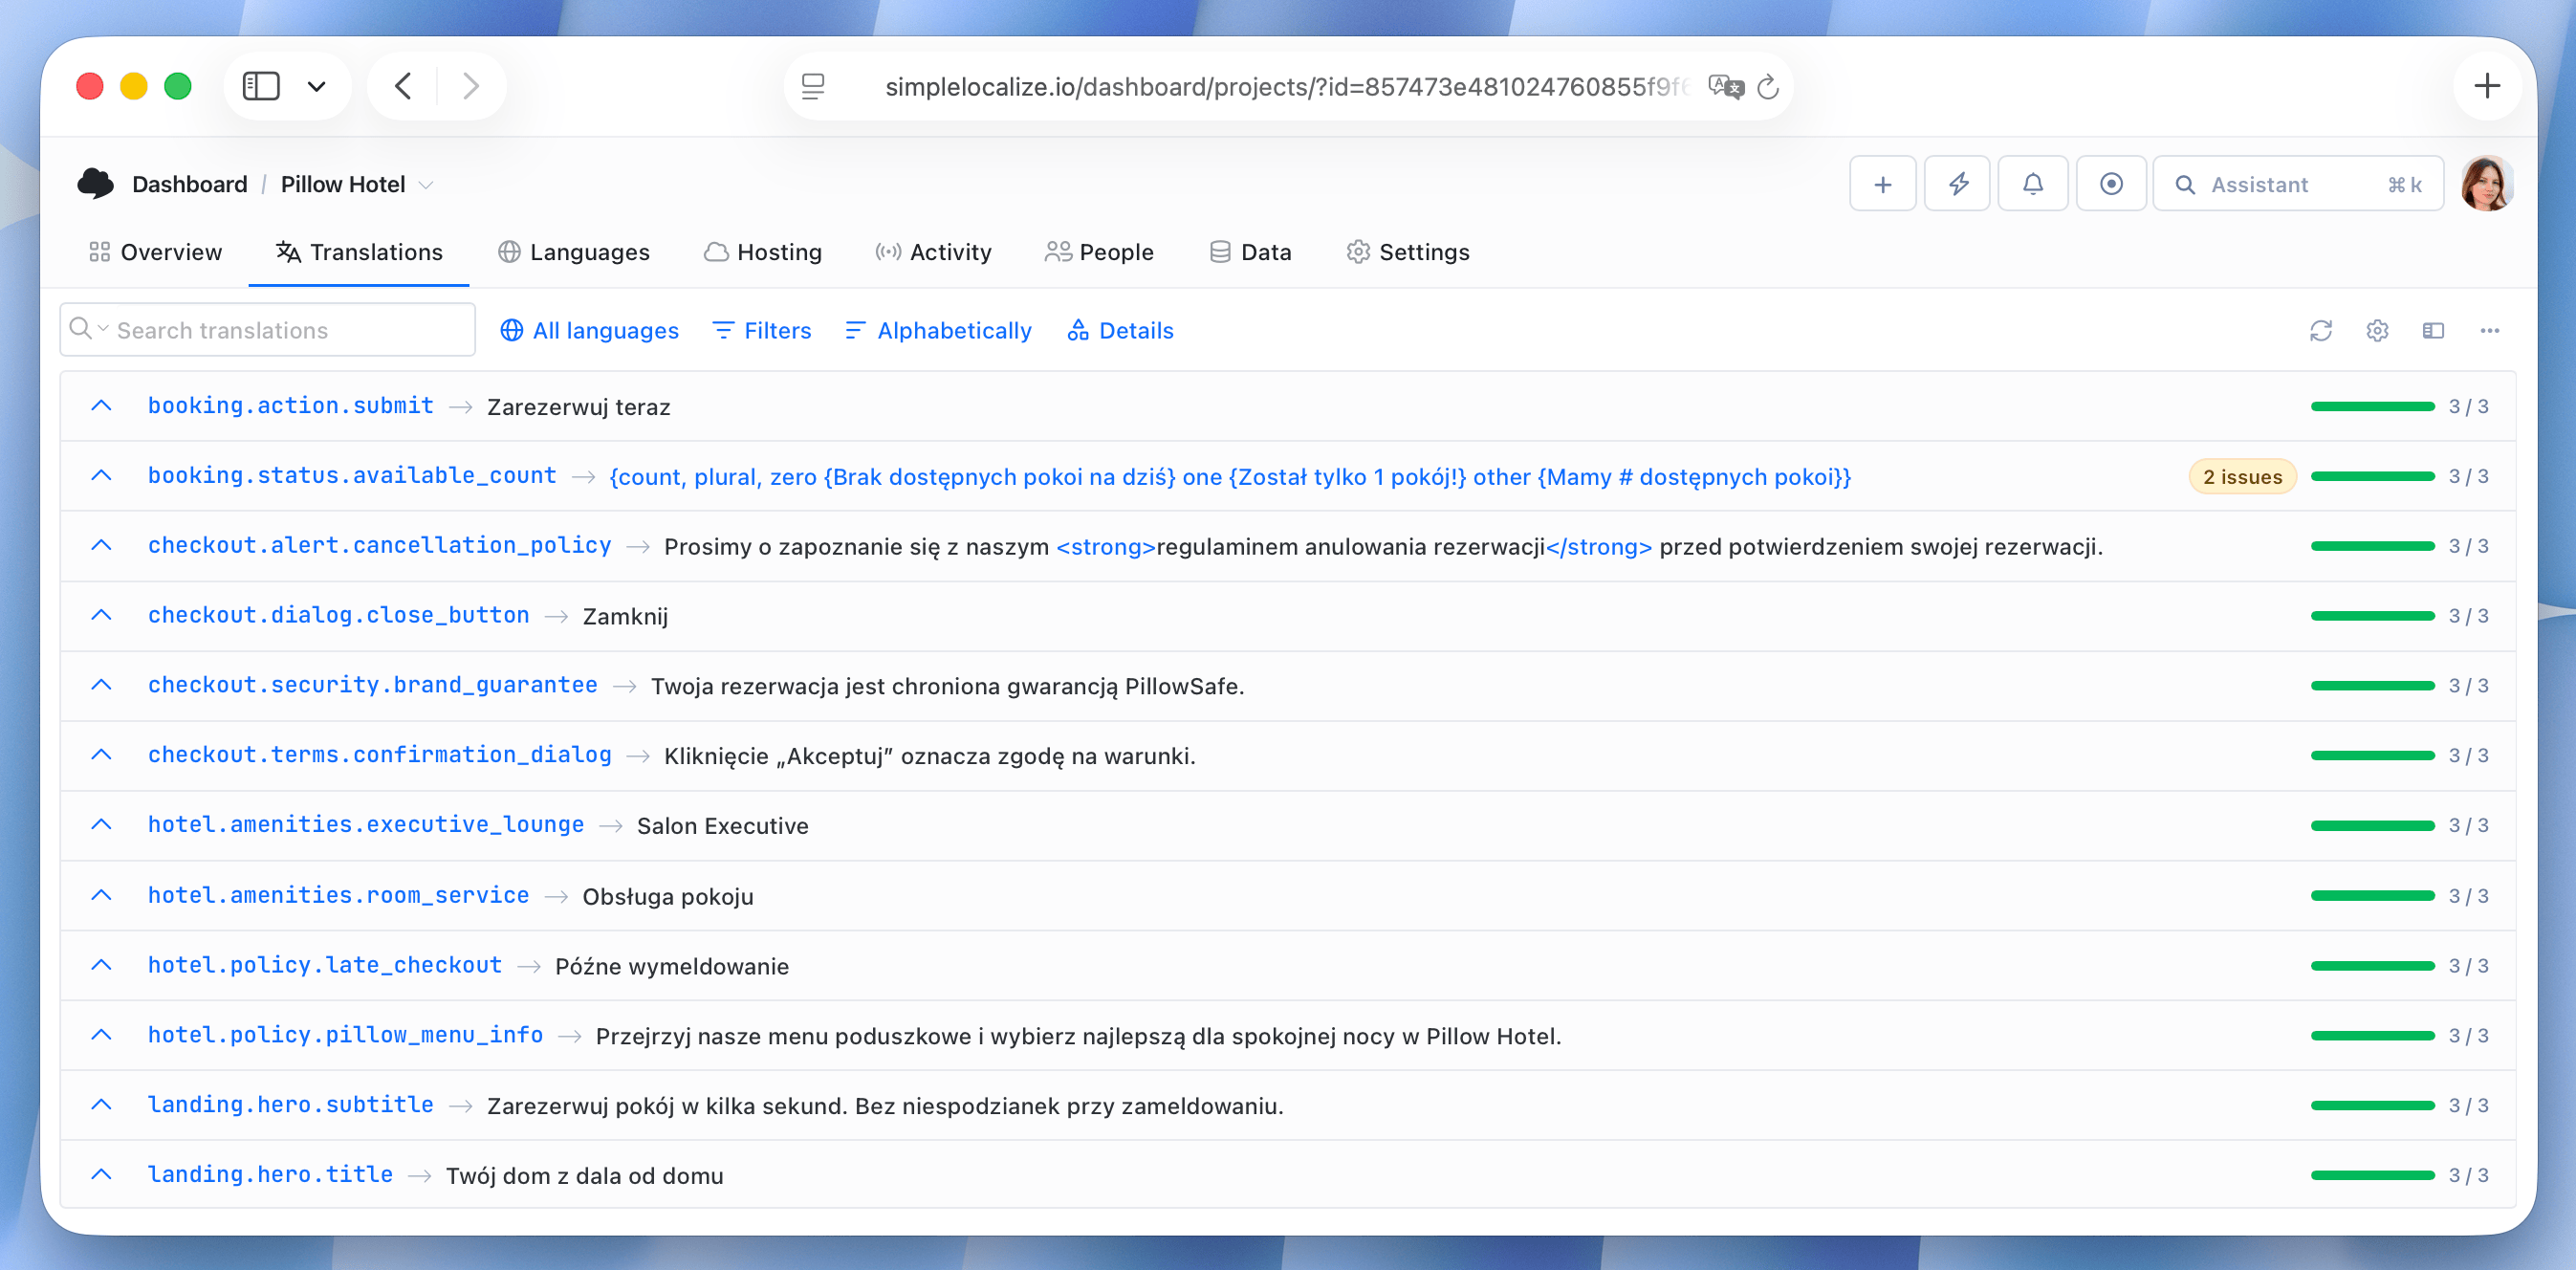Click the 'Późne wymeldowanie' translation text
The width and height of the screenshot is (2576, 1270).
pyautogui.click(x=672, y=966)
